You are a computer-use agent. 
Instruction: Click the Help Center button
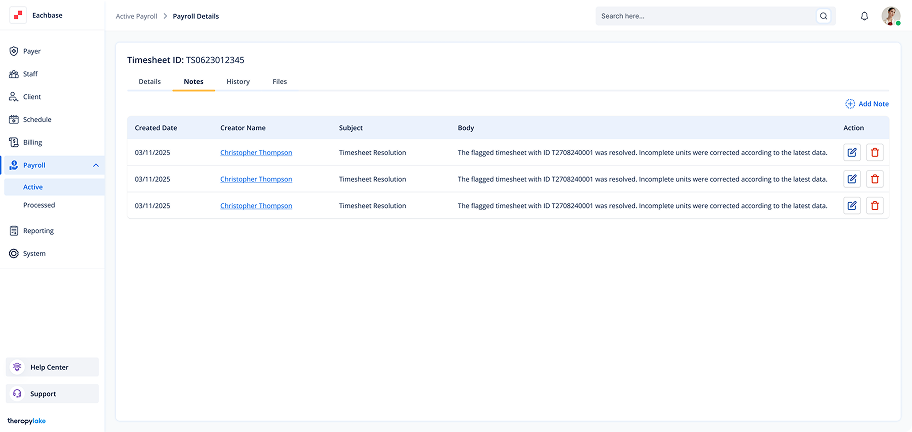[52, 367]
